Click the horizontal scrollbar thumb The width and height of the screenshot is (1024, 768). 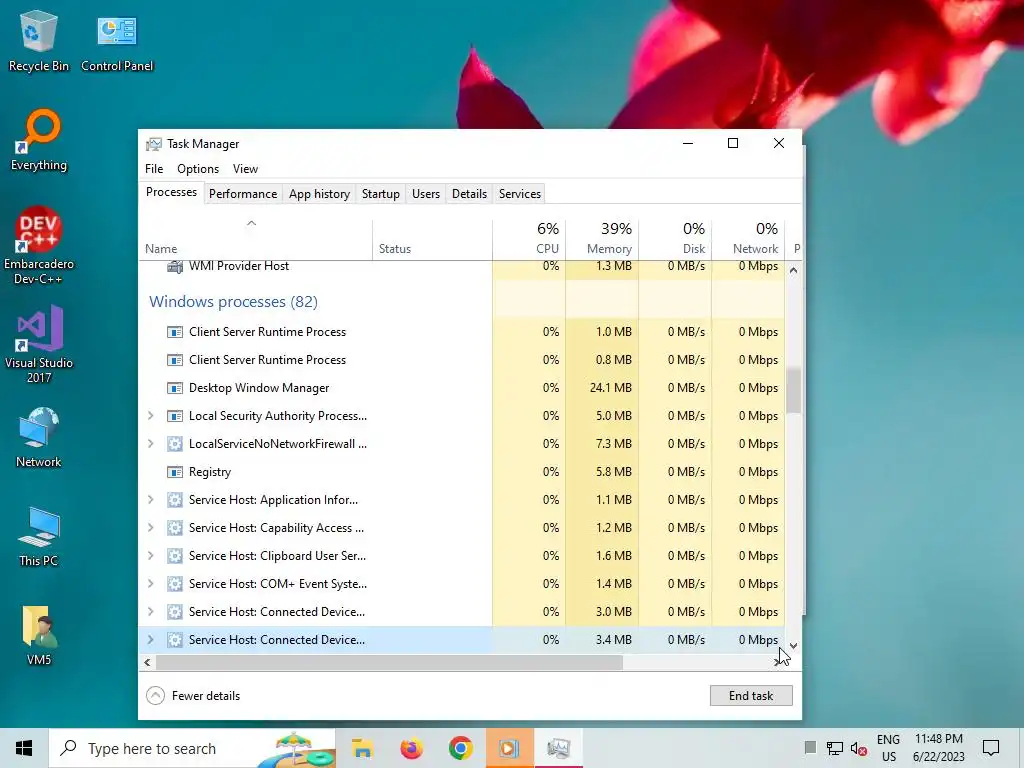389,662
